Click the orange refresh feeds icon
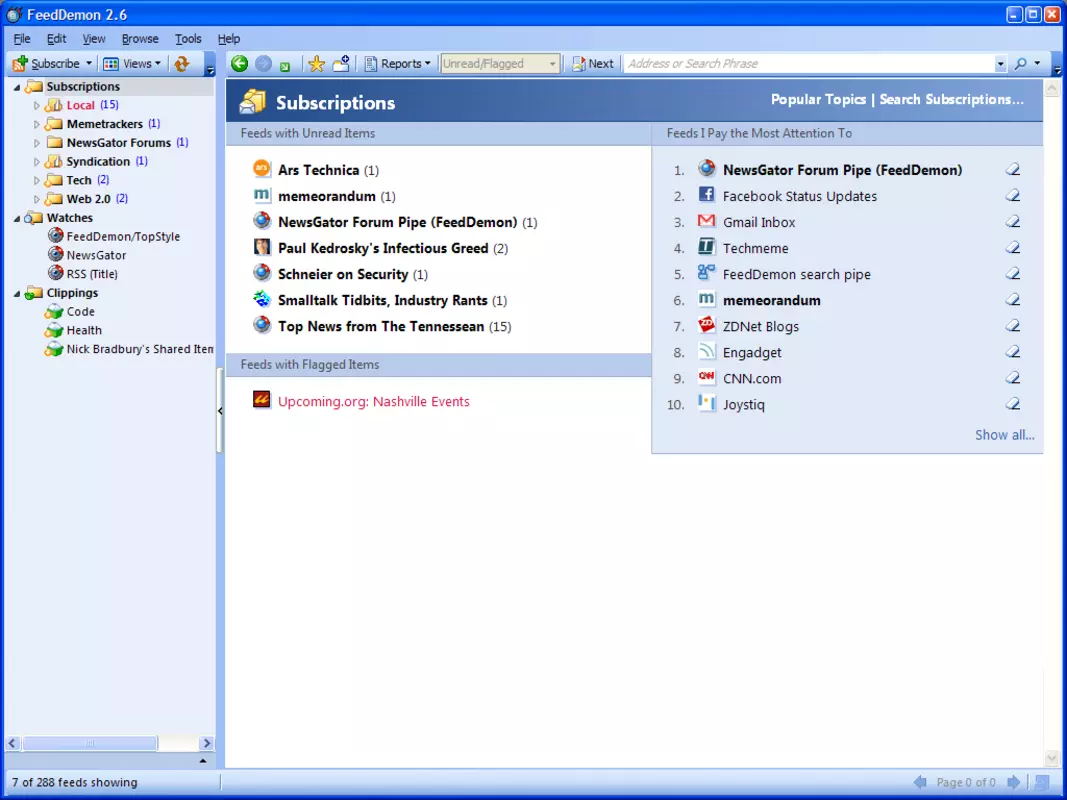1067x800 pixels. 181,64
